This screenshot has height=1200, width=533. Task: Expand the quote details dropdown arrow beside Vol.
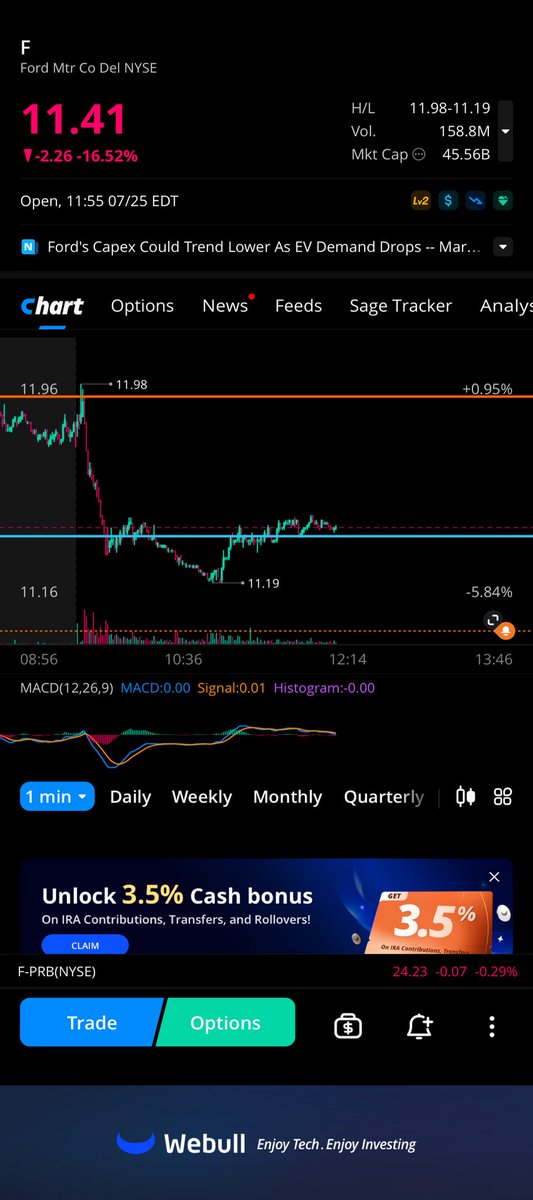(505, 131)
